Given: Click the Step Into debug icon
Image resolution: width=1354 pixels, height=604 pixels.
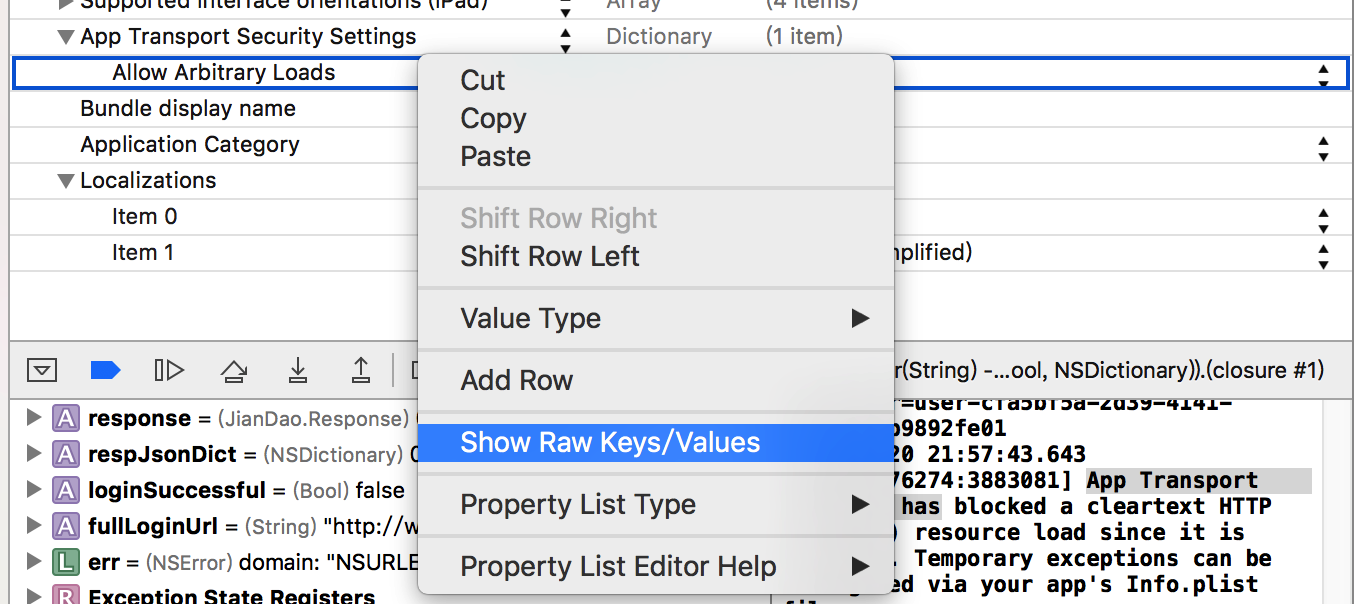Looking at the screenshot, I should (297, 370).
